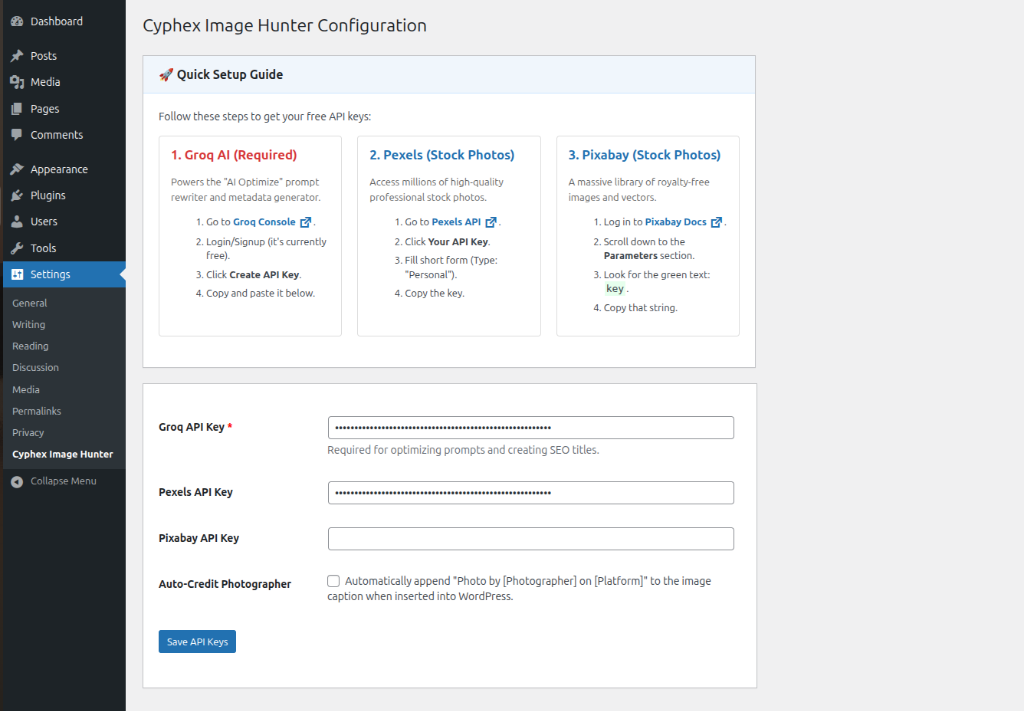Open the Pexels API link

tap(456, 222)
